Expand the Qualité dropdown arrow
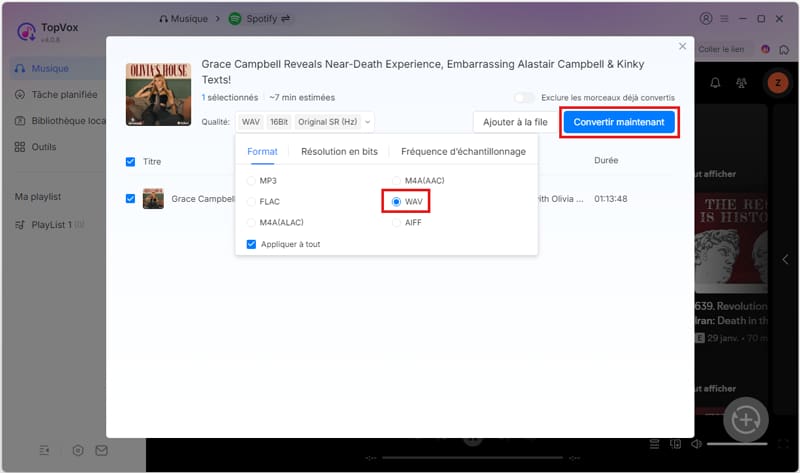 pyautogui.click(x=368, y=122)
